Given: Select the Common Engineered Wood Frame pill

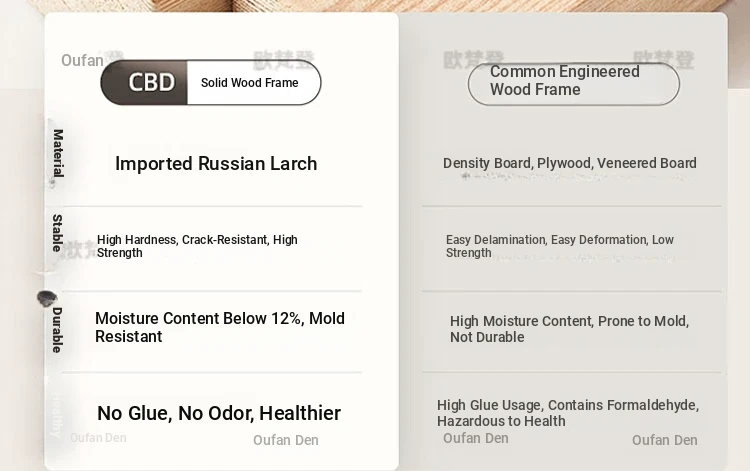Looking at the screenshot, I should pyautogui.click(x=573, y=82).
